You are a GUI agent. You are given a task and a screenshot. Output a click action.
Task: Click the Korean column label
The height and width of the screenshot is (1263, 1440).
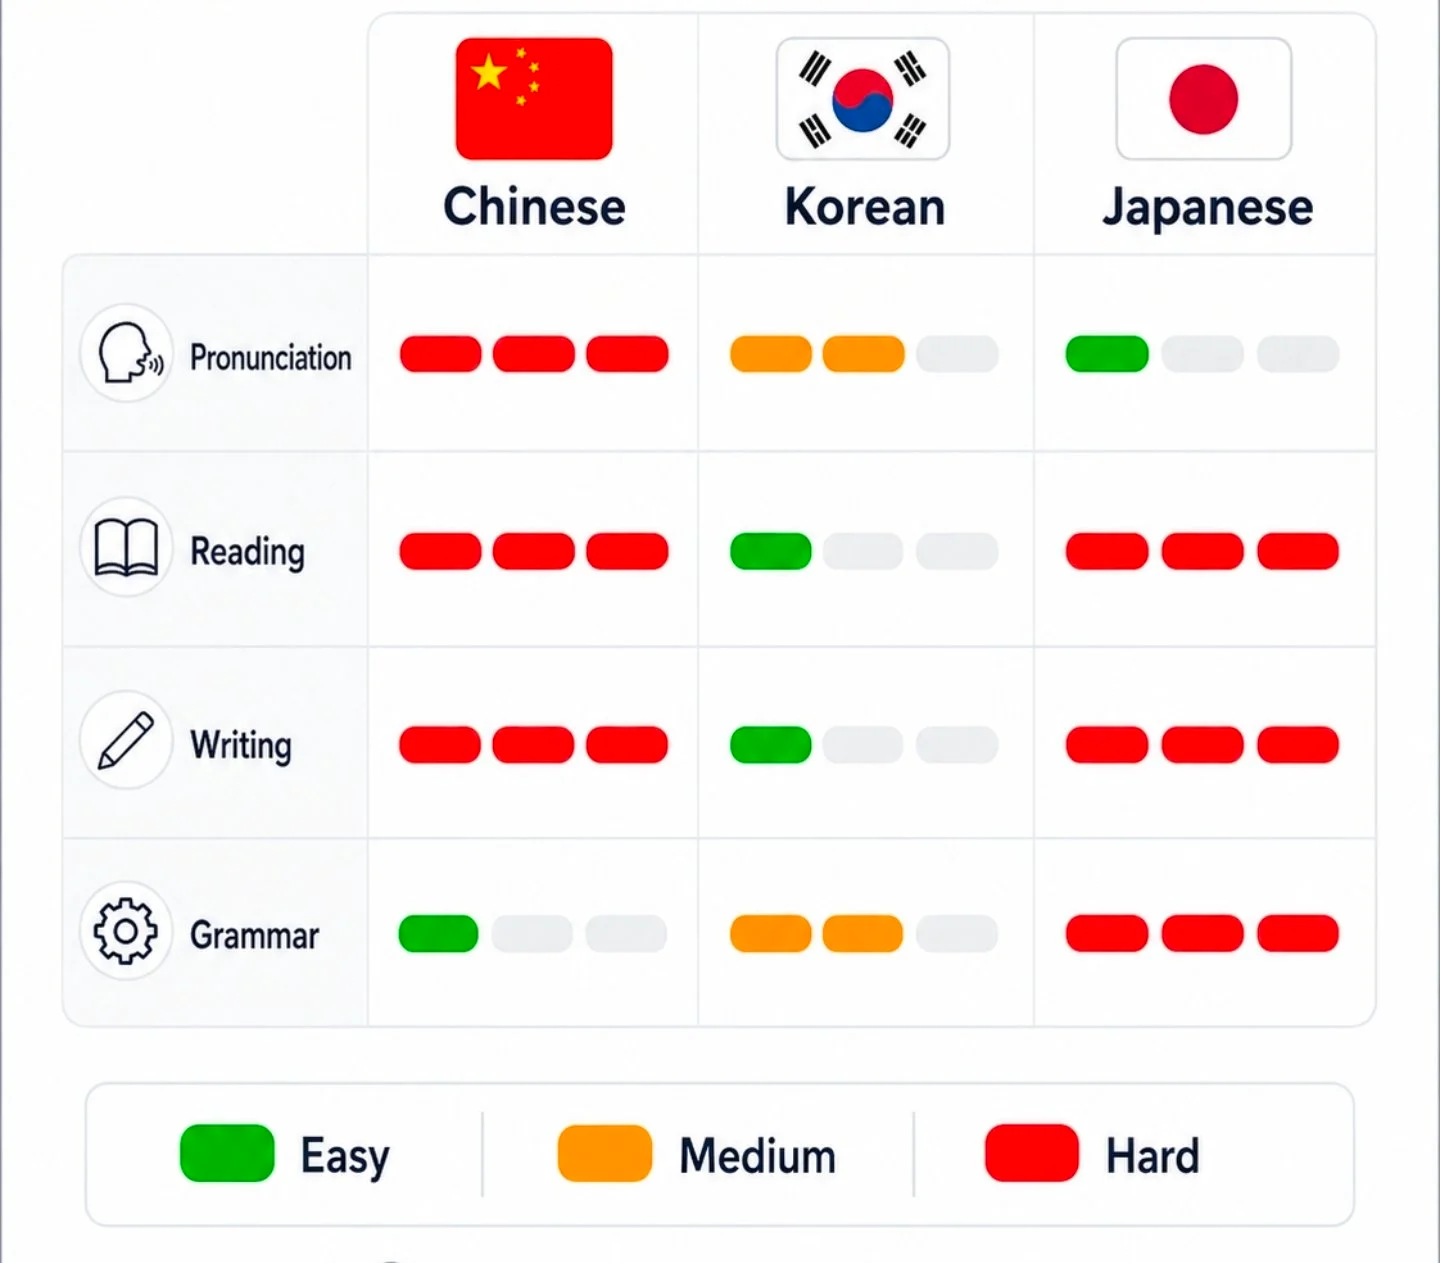[865, 207]
